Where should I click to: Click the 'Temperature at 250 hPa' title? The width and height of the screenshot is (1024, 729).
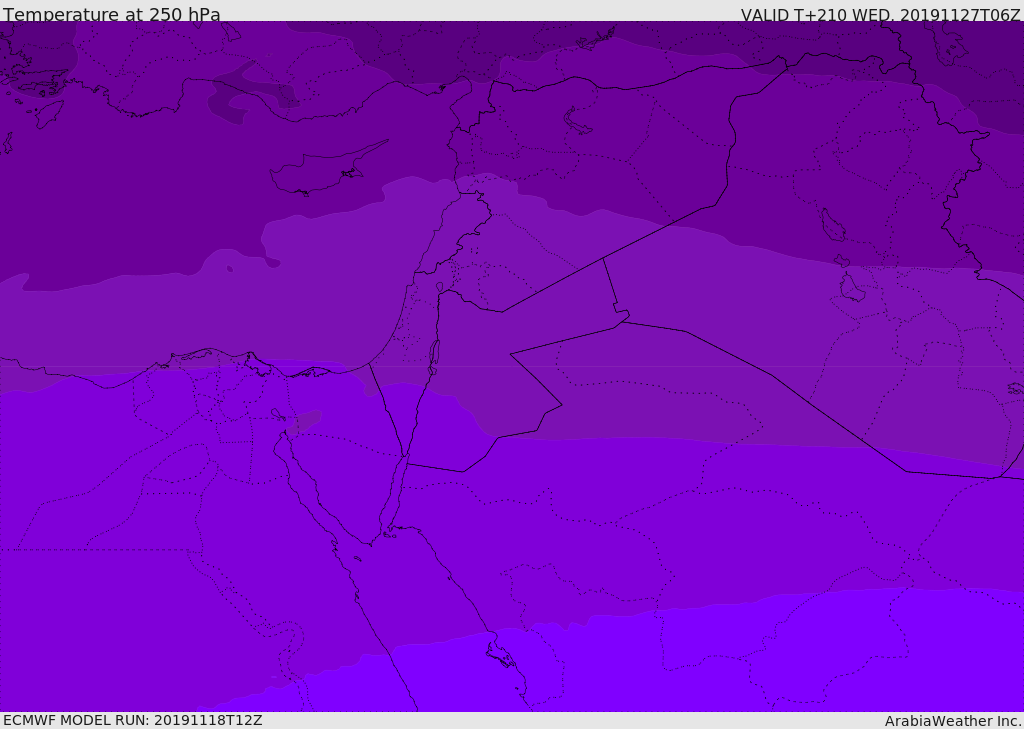[x=112, y=14]
